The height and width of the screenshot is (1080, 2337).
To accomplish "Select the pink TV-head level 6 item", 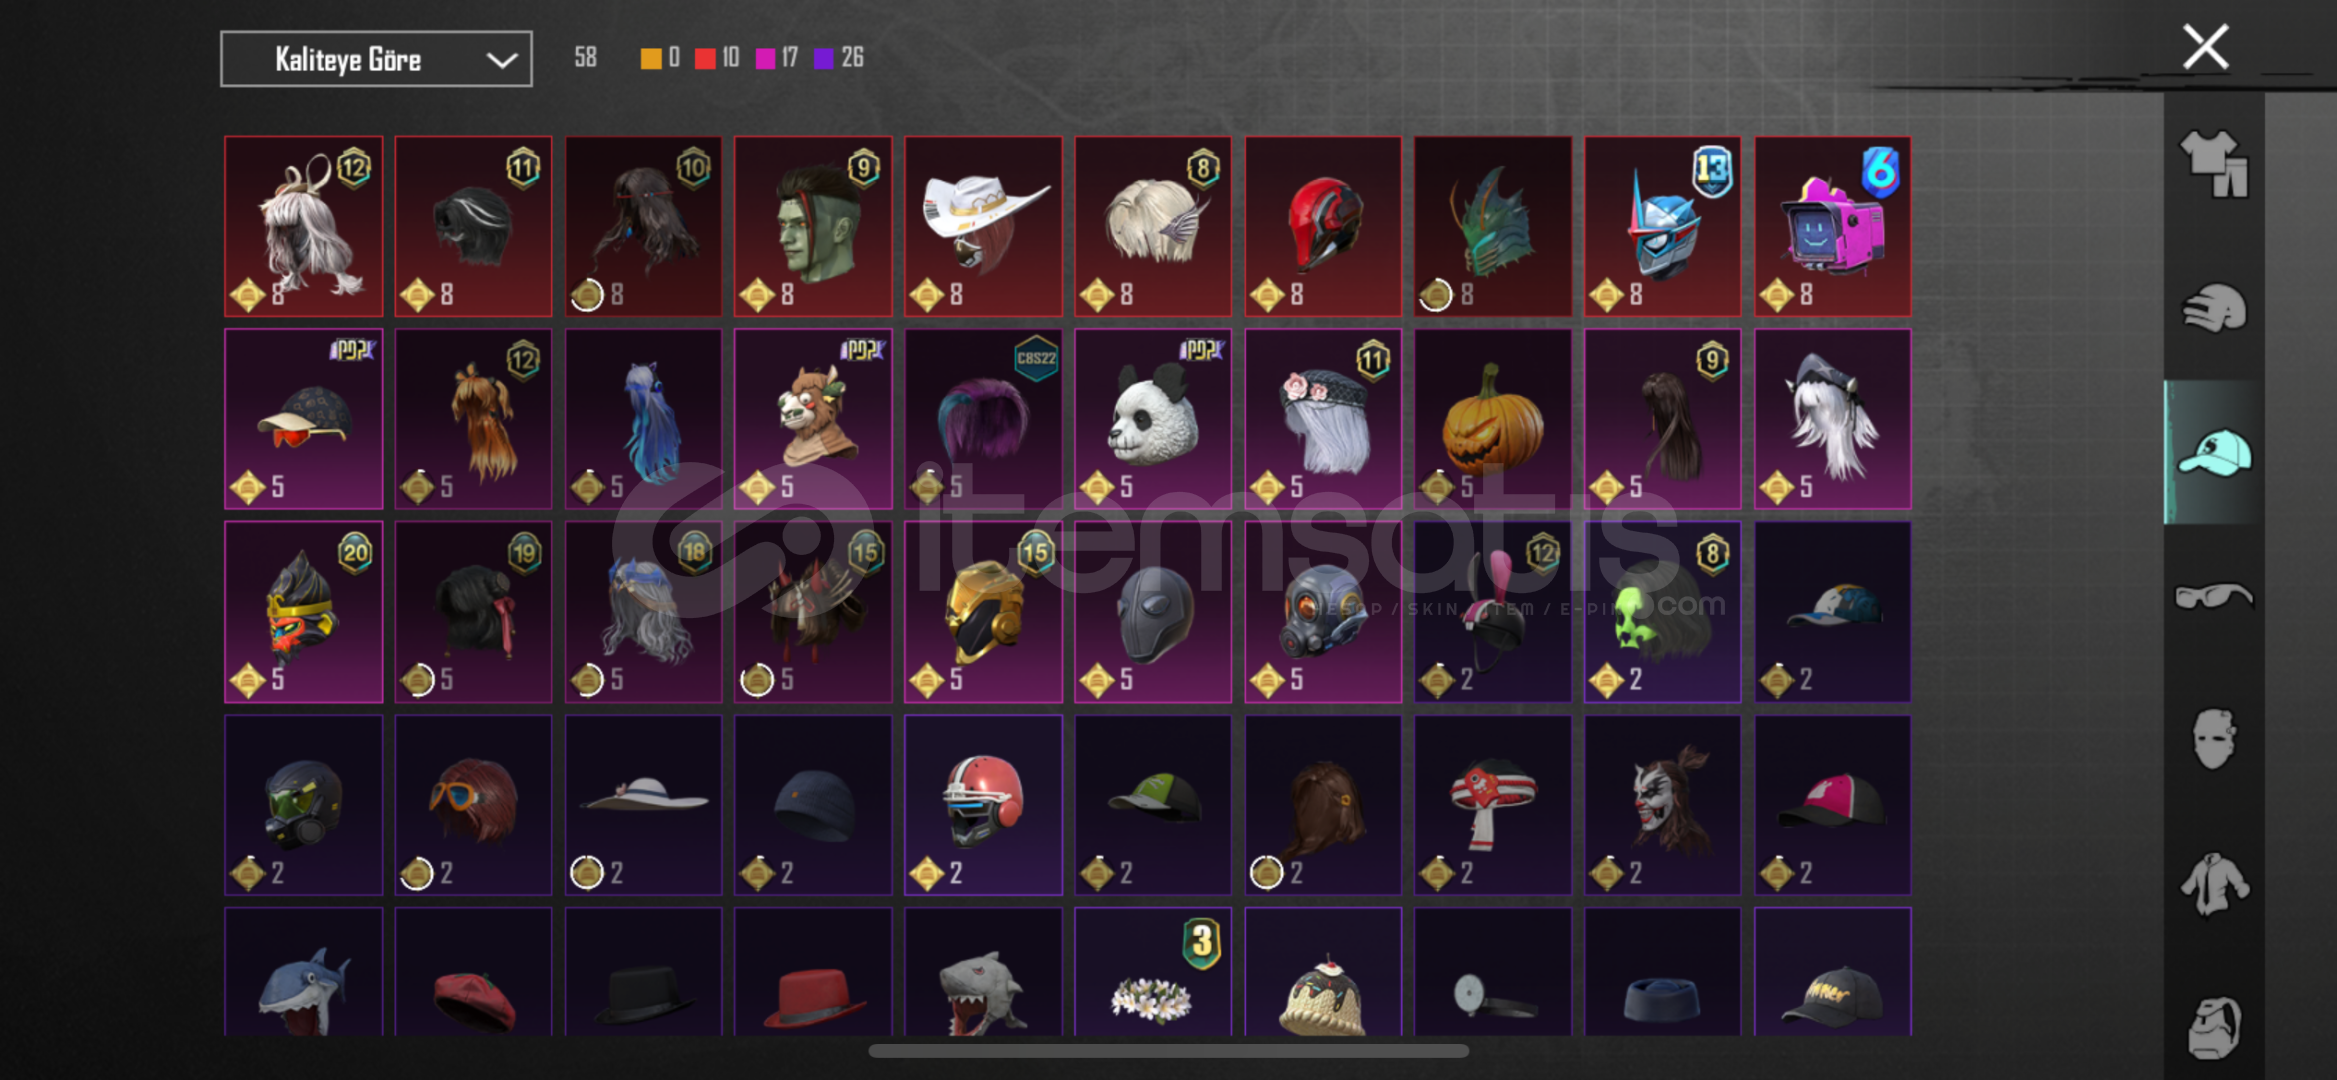I will point(1832,226).
